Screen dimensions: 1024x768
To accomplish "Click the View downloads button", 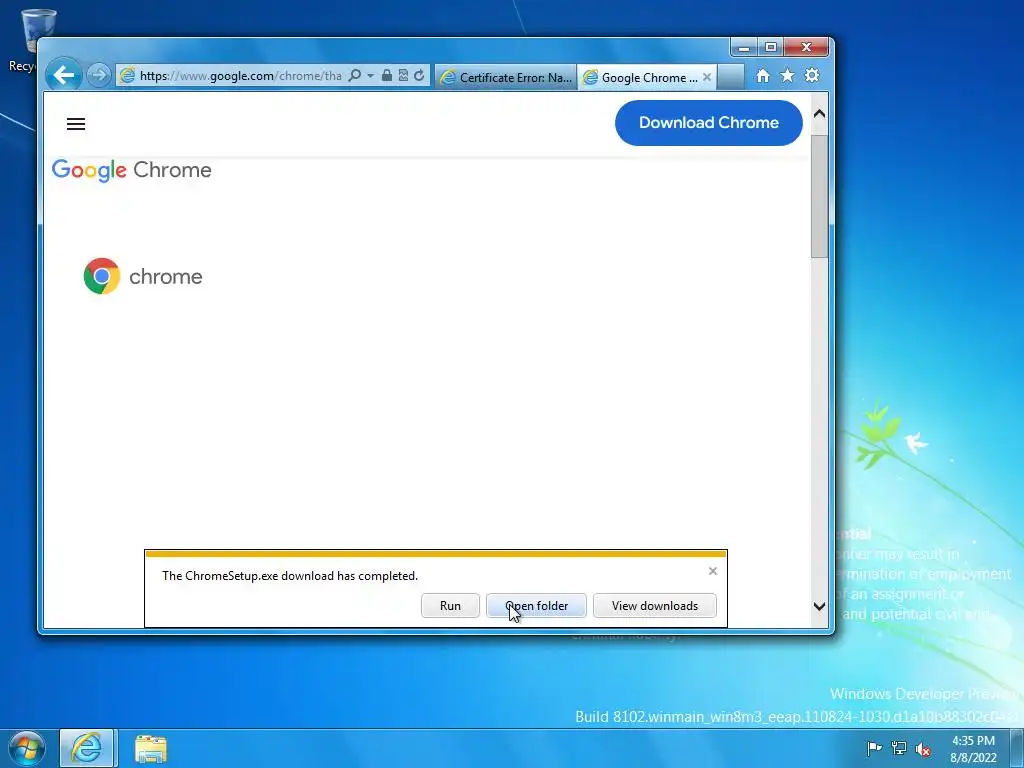I will click(x=655, y=605).
